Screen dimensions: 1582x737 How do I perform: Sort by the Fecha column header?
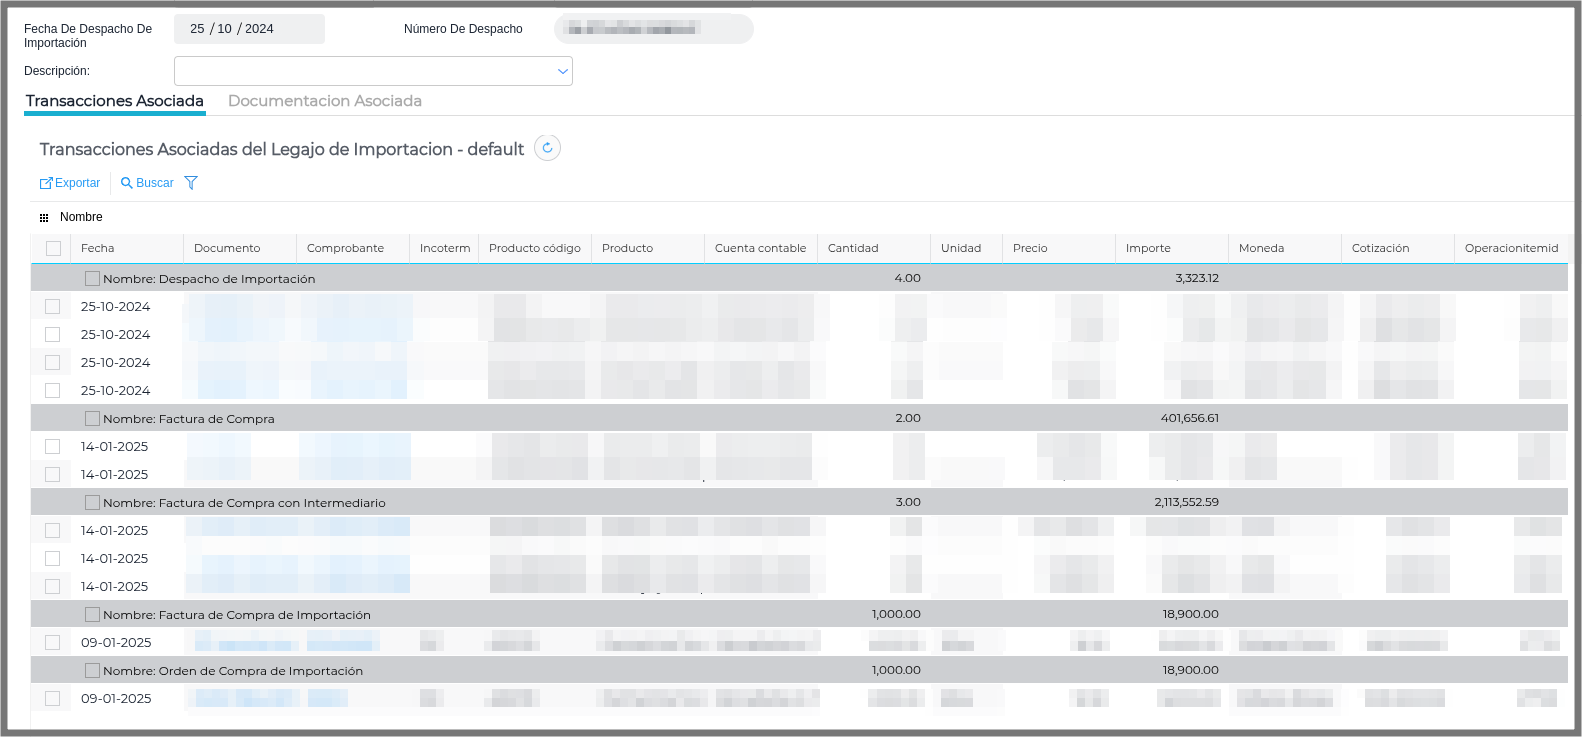coord(98,248)
